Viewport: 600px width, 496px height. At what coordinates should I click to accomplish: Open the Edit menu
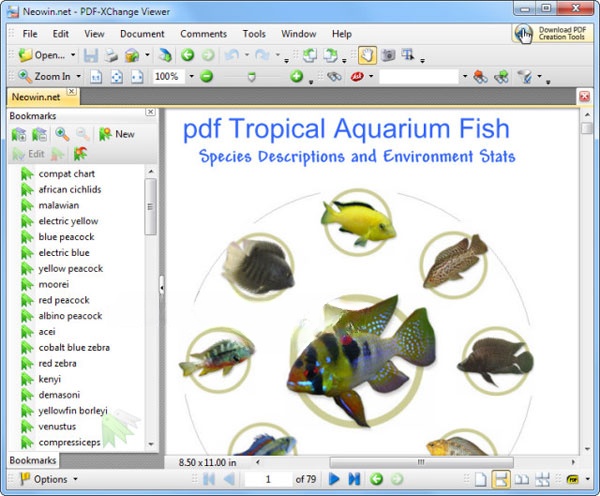click(x=61, y=34)
